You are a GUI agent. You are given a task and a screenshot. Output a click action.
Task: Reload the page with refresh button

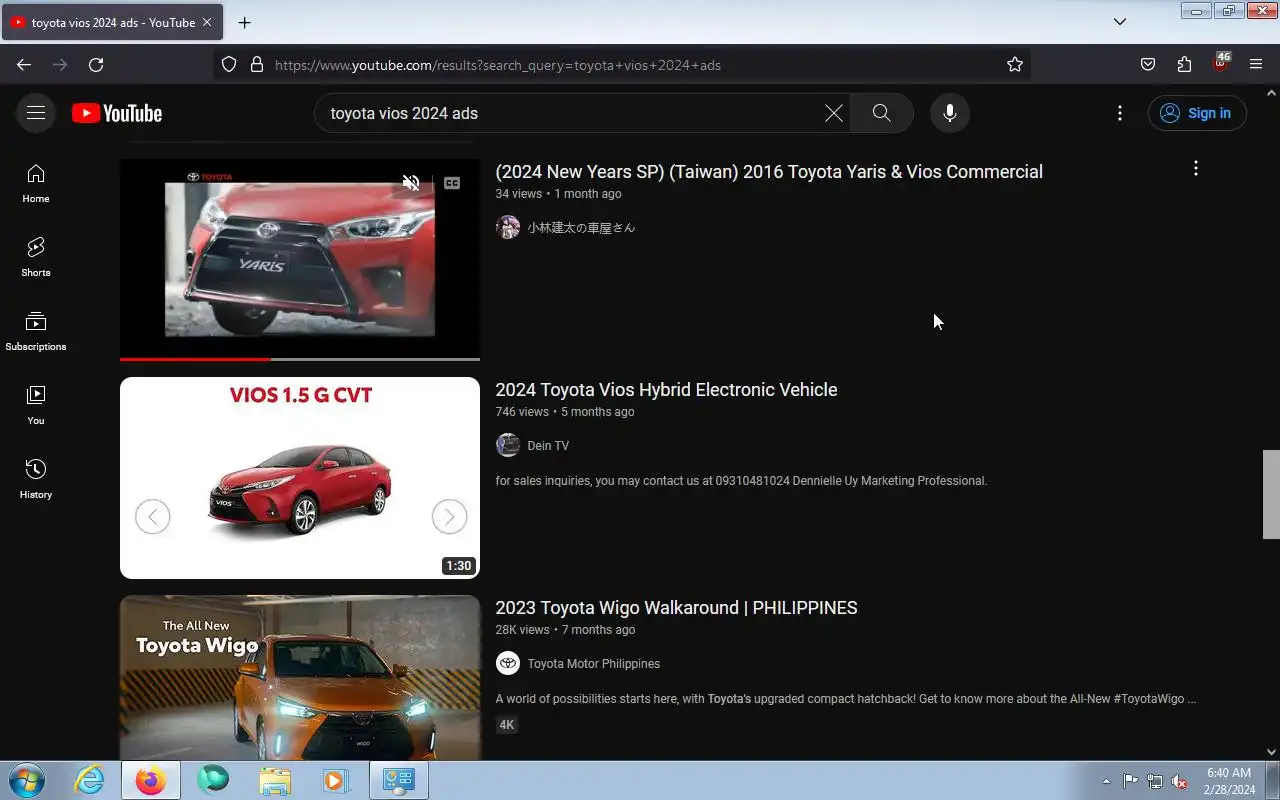(96, 64)
